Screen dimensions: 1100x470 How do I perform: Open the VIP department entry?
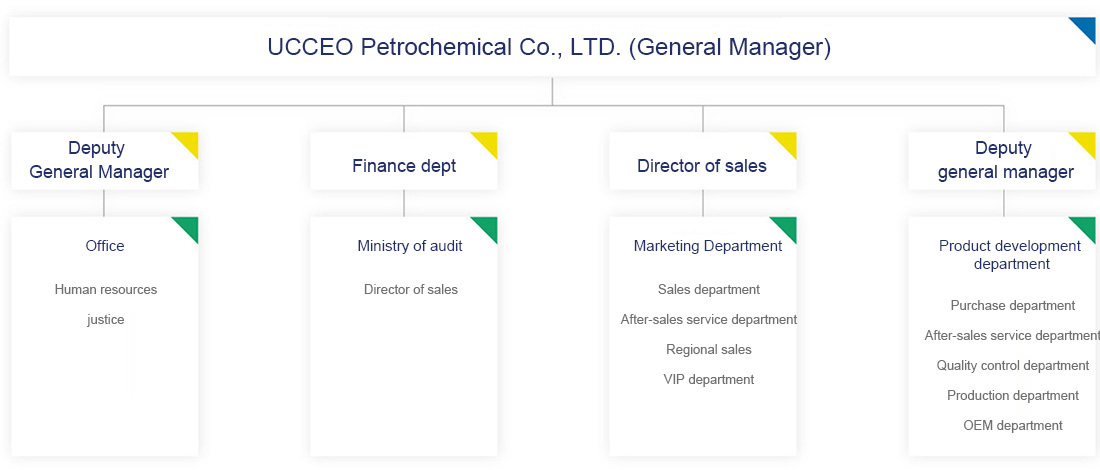709,379
